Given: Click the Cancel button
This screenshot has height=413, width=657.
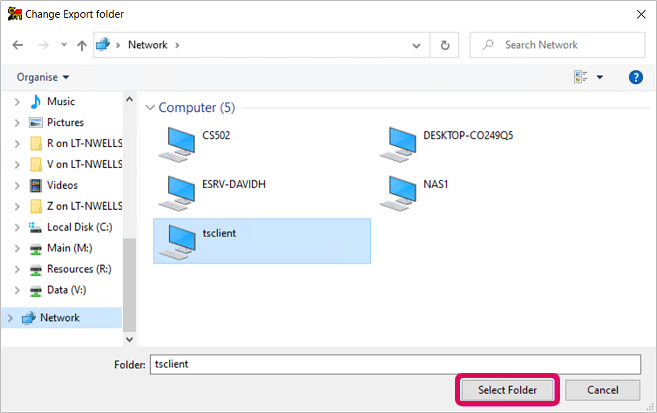Looking at the screenshot, I should 603,390.
